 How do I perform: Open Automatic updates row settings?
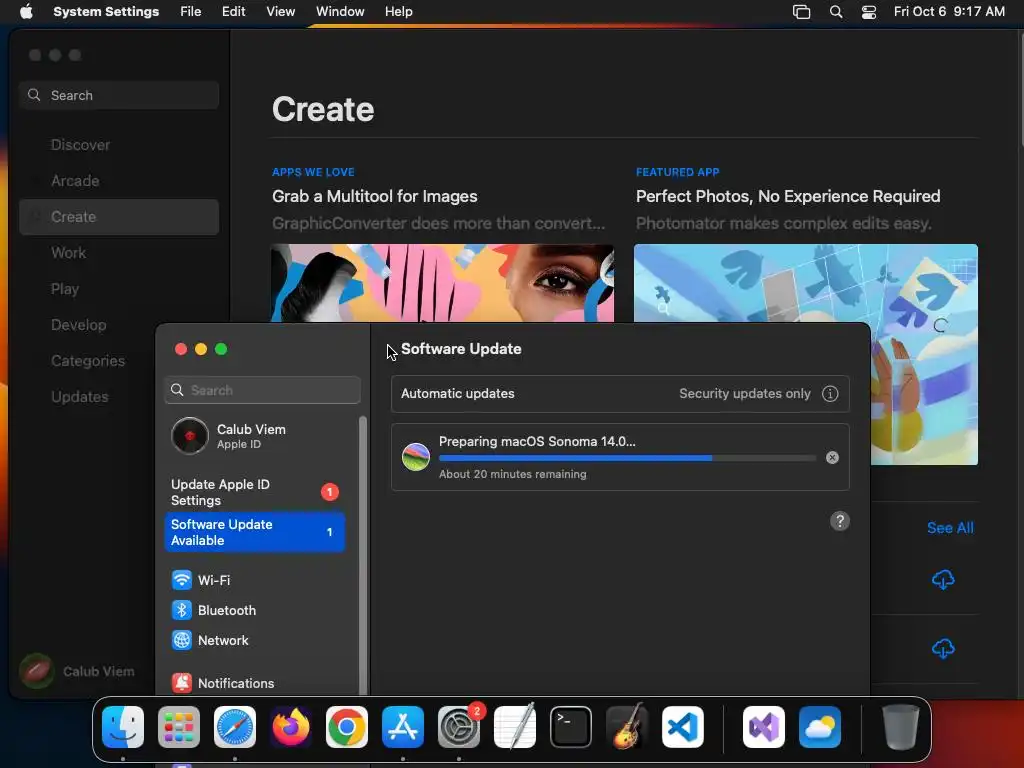click(x=620, y=394)
